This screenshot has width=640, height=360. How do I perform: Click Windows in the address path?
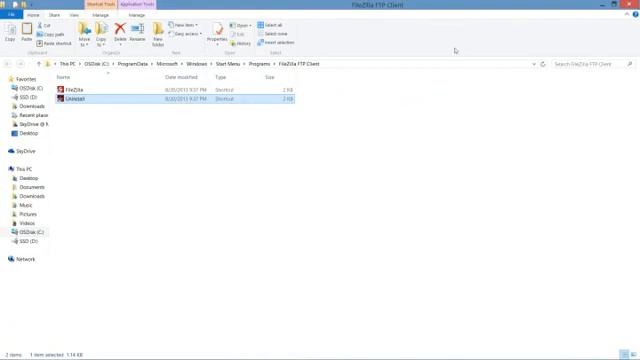coord(197,64)
